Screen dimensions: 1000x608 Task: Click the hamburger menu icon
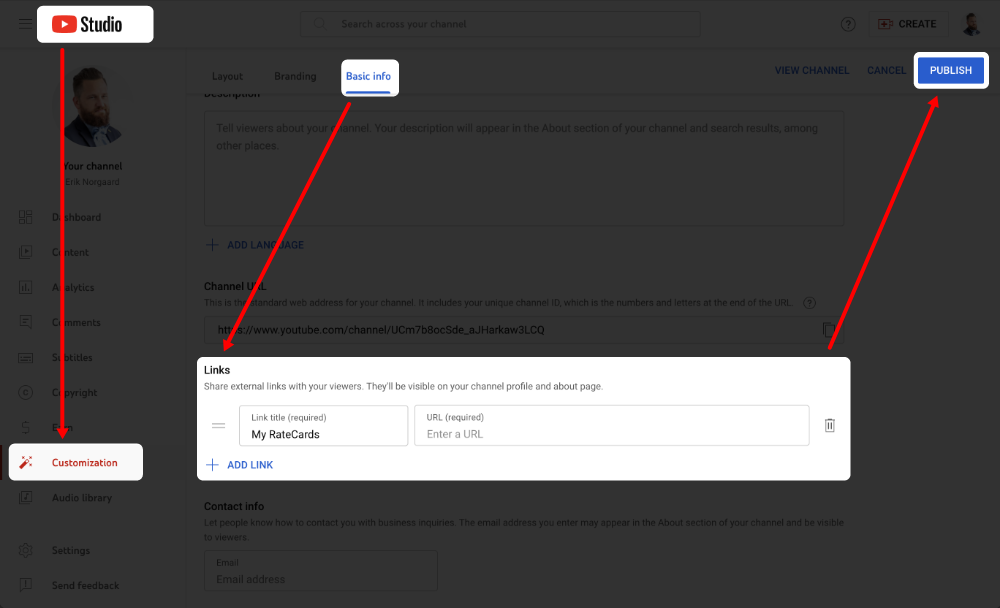(25, 24)
